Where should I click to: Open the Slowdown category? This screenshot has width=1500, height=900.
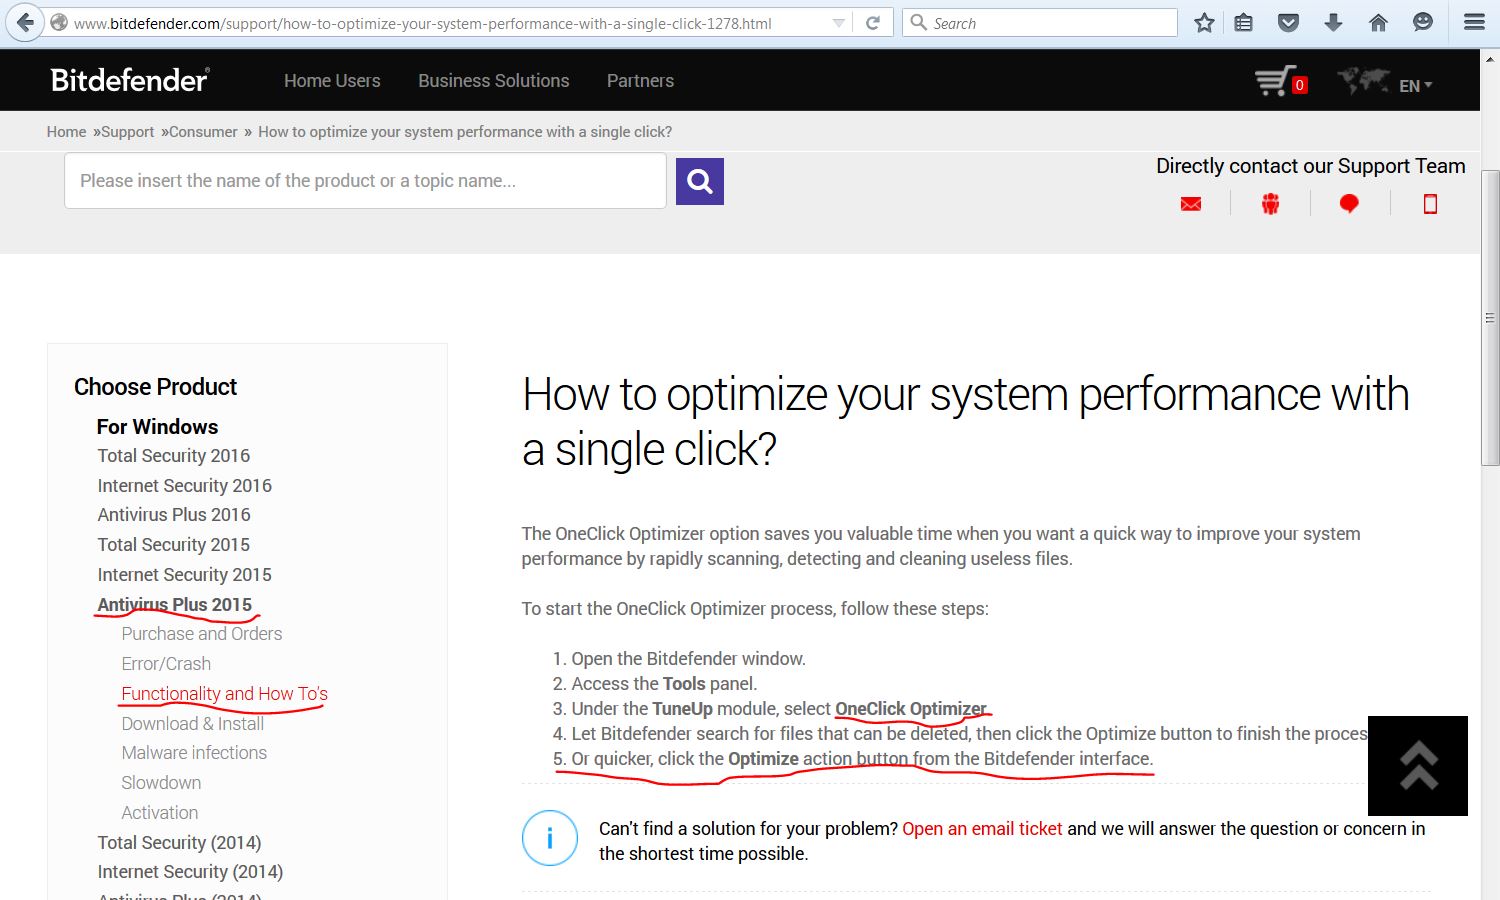tap(161, 783)
